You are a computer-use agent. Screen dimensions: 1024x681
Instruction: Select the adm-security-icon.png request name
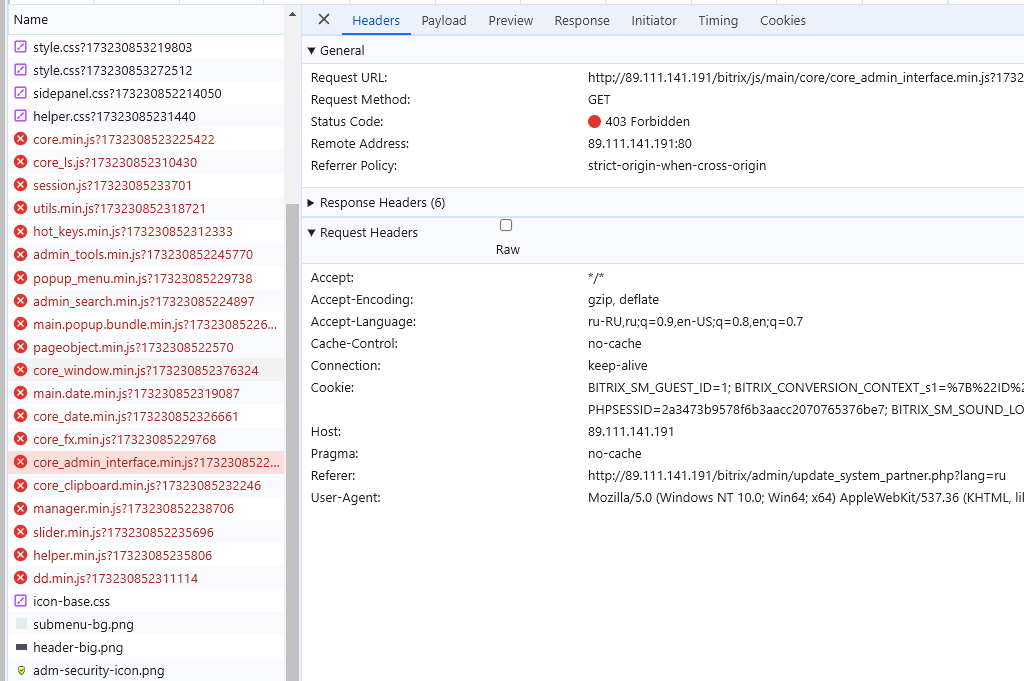[99, 671]
